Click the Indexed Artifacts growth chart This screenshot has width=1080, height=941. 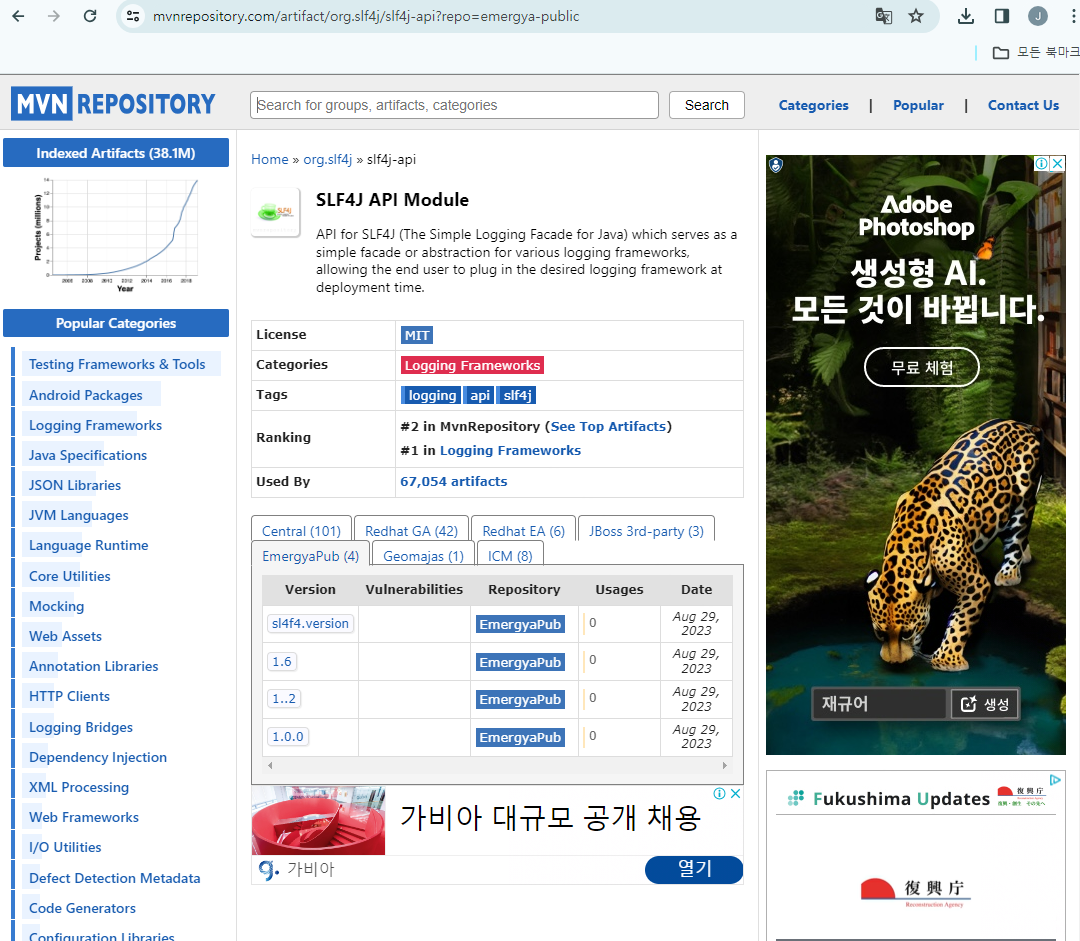[x=116, y=234]
